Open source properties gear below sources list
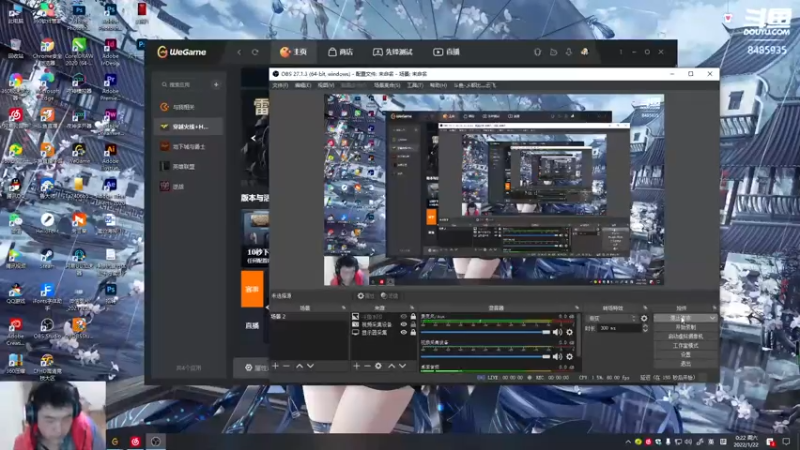This screenshot has width=800, height=450. tap(378, 366)
